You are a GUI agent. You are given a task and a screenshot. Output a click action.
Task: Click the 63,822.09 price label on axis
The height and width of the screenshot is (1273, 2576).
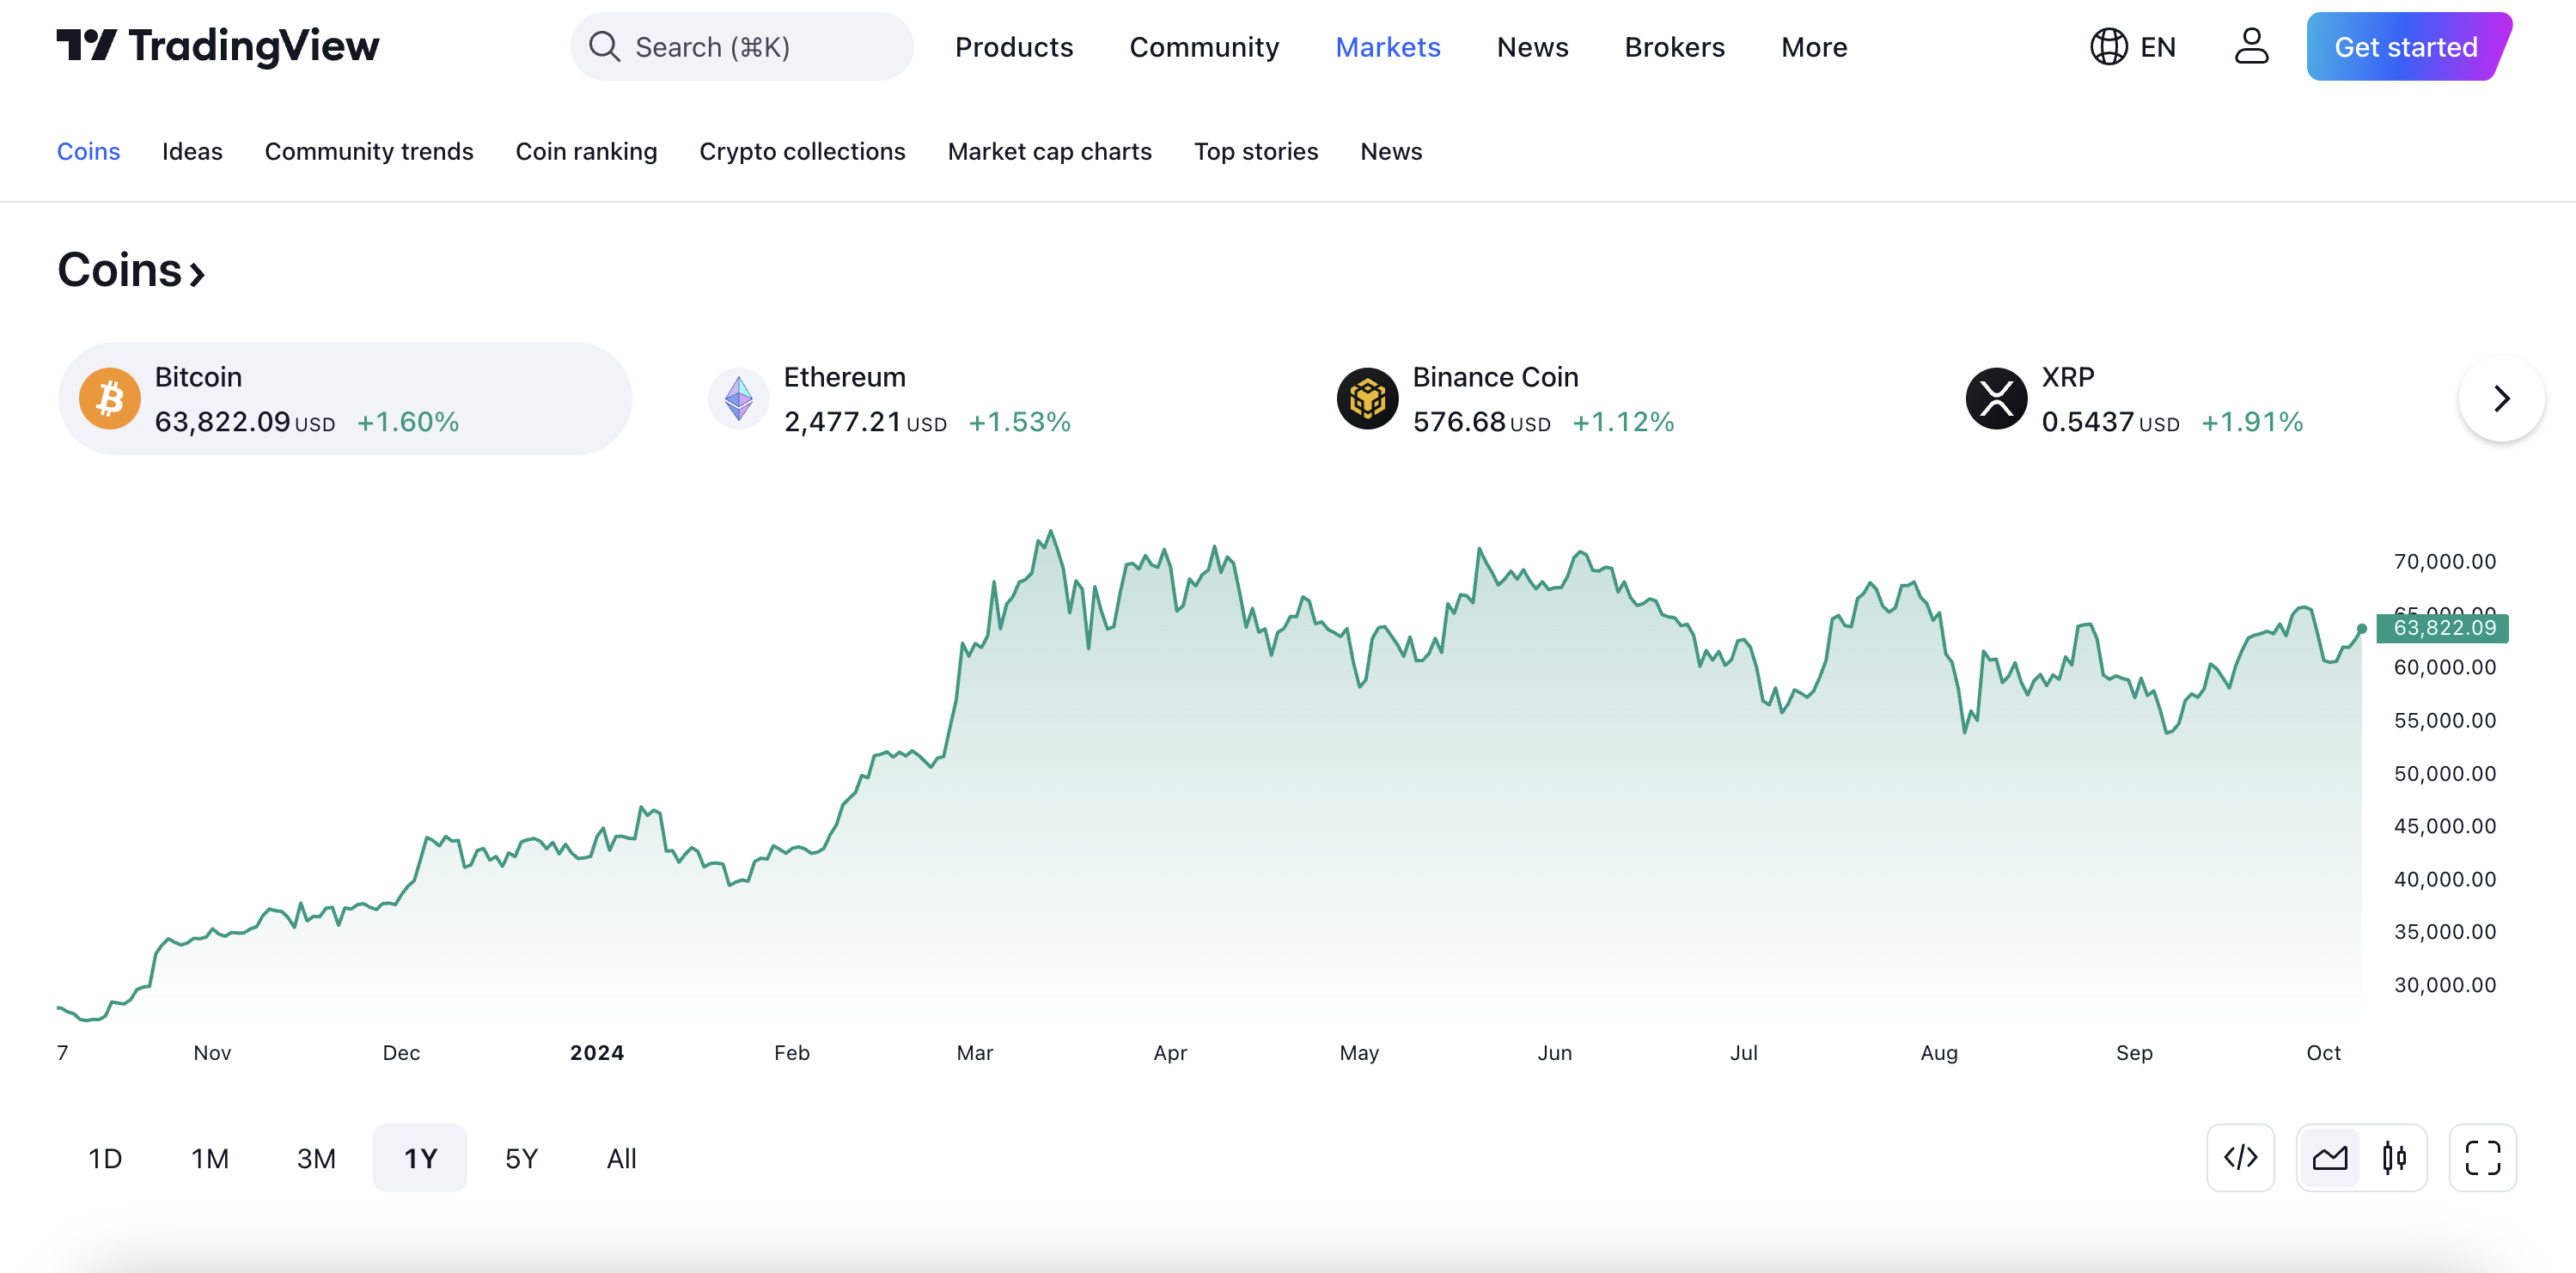(2443, 628)
